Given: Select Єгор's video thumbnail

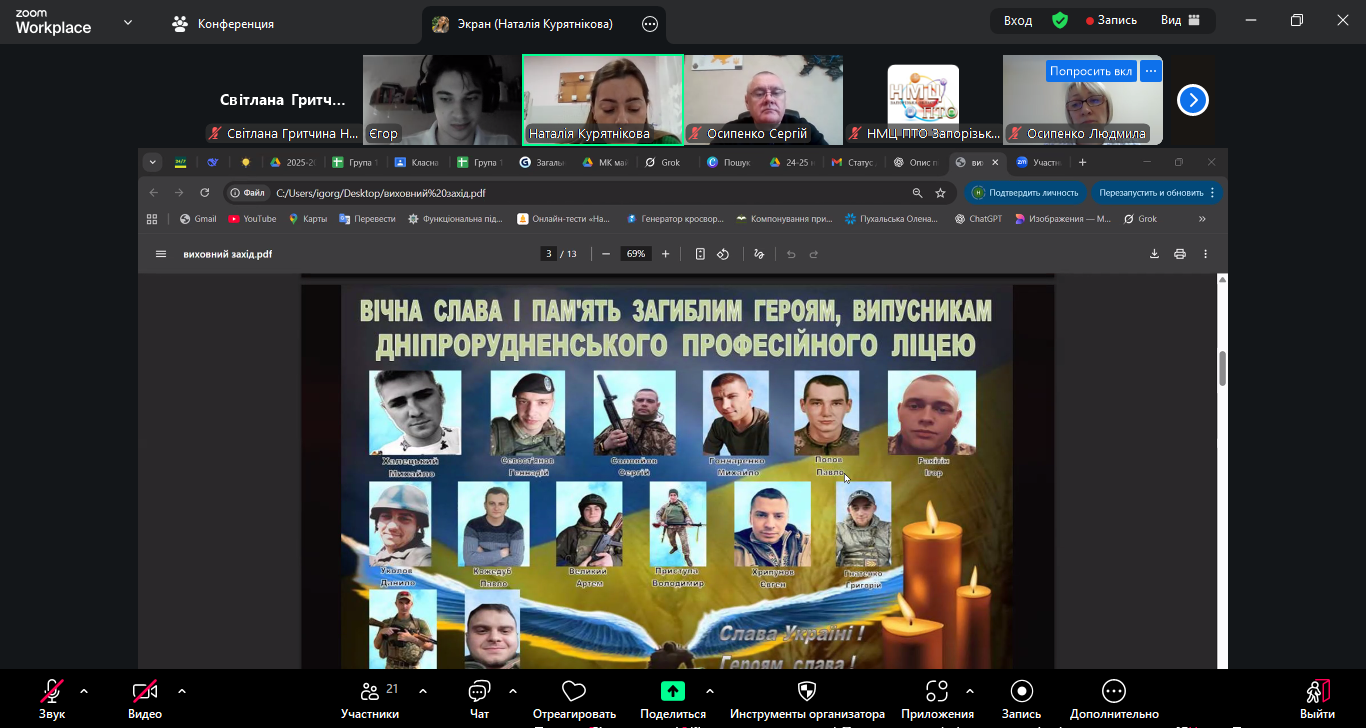Looking at the screenshot, I should click(442, 100).
